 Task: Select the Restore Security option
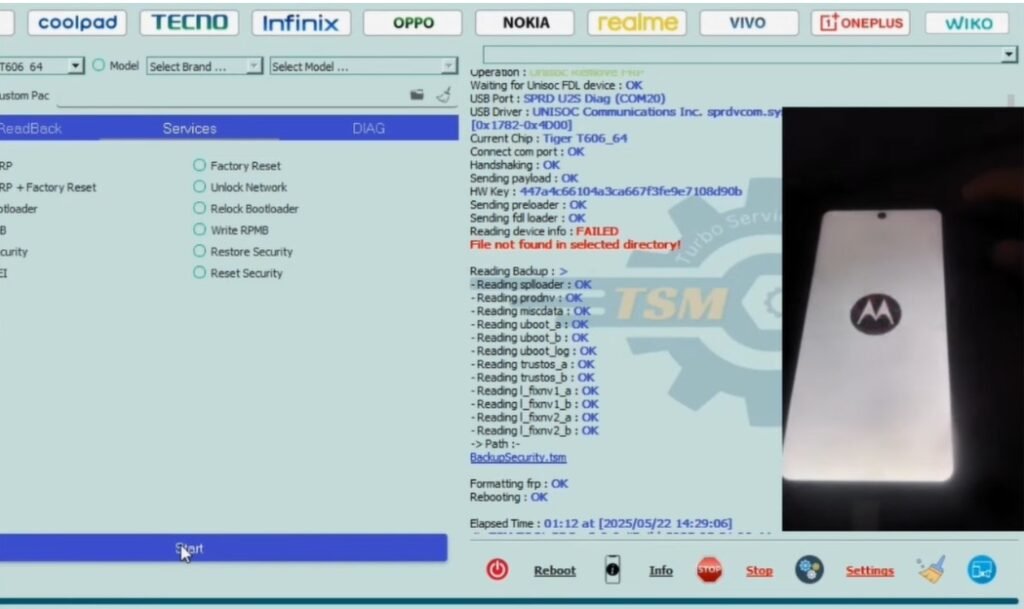pos(199,251)
